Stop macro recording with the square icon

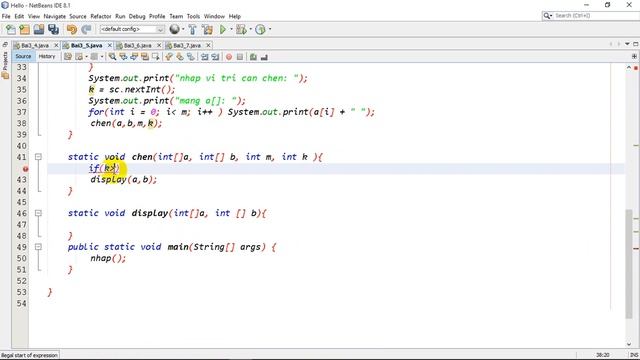240,57
